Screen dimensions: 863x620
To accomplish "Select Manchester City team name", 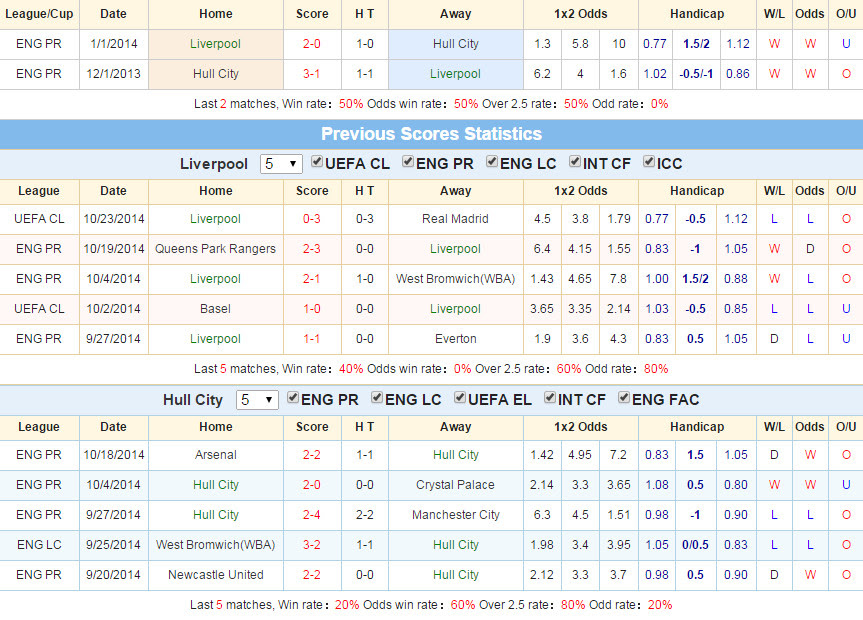I will click(456, 515).
